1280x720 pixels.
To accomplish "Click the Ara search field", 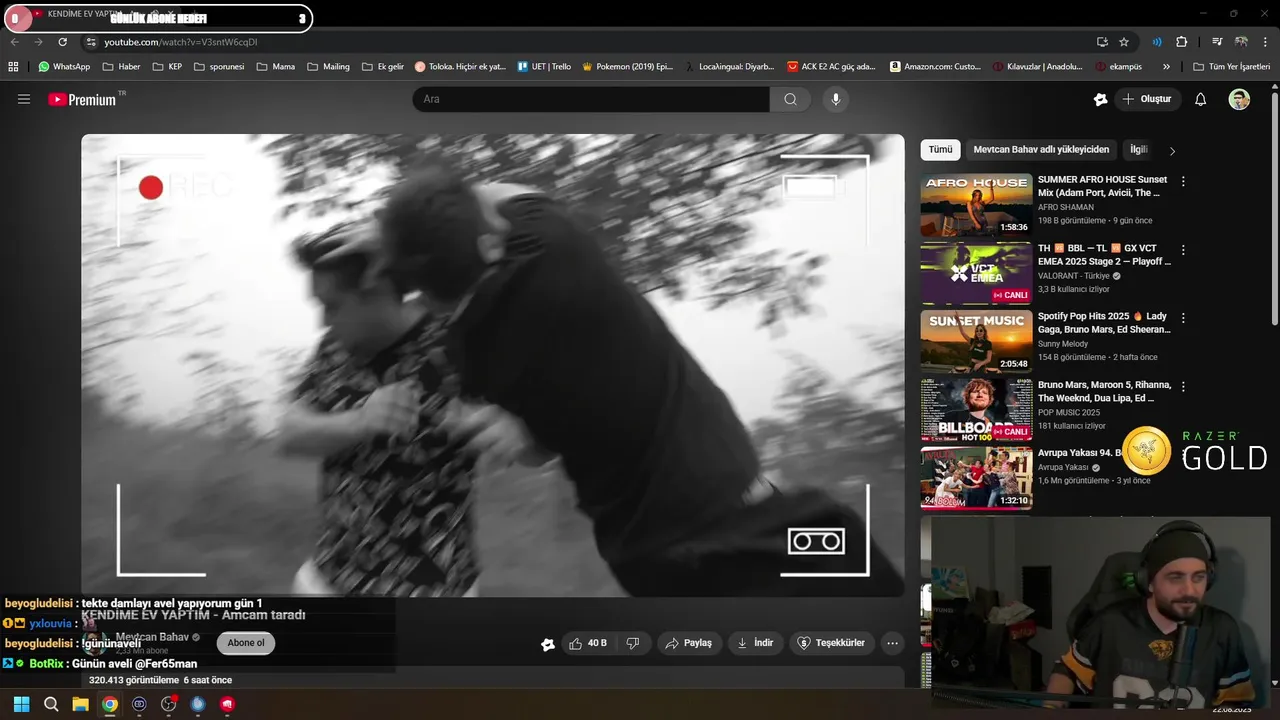I will [x=591, y=99].
